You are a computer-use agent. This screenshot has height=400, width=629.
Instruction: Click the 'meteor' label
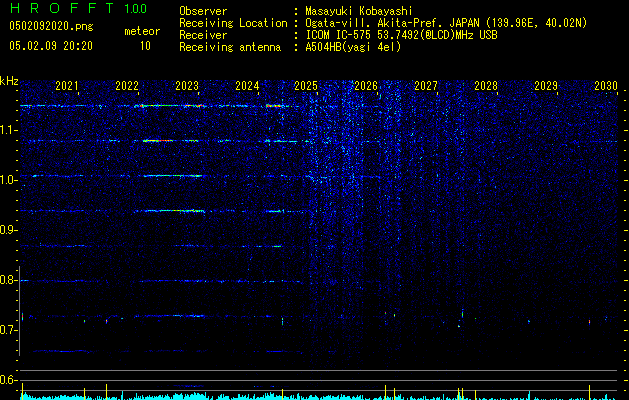[142, 31]
